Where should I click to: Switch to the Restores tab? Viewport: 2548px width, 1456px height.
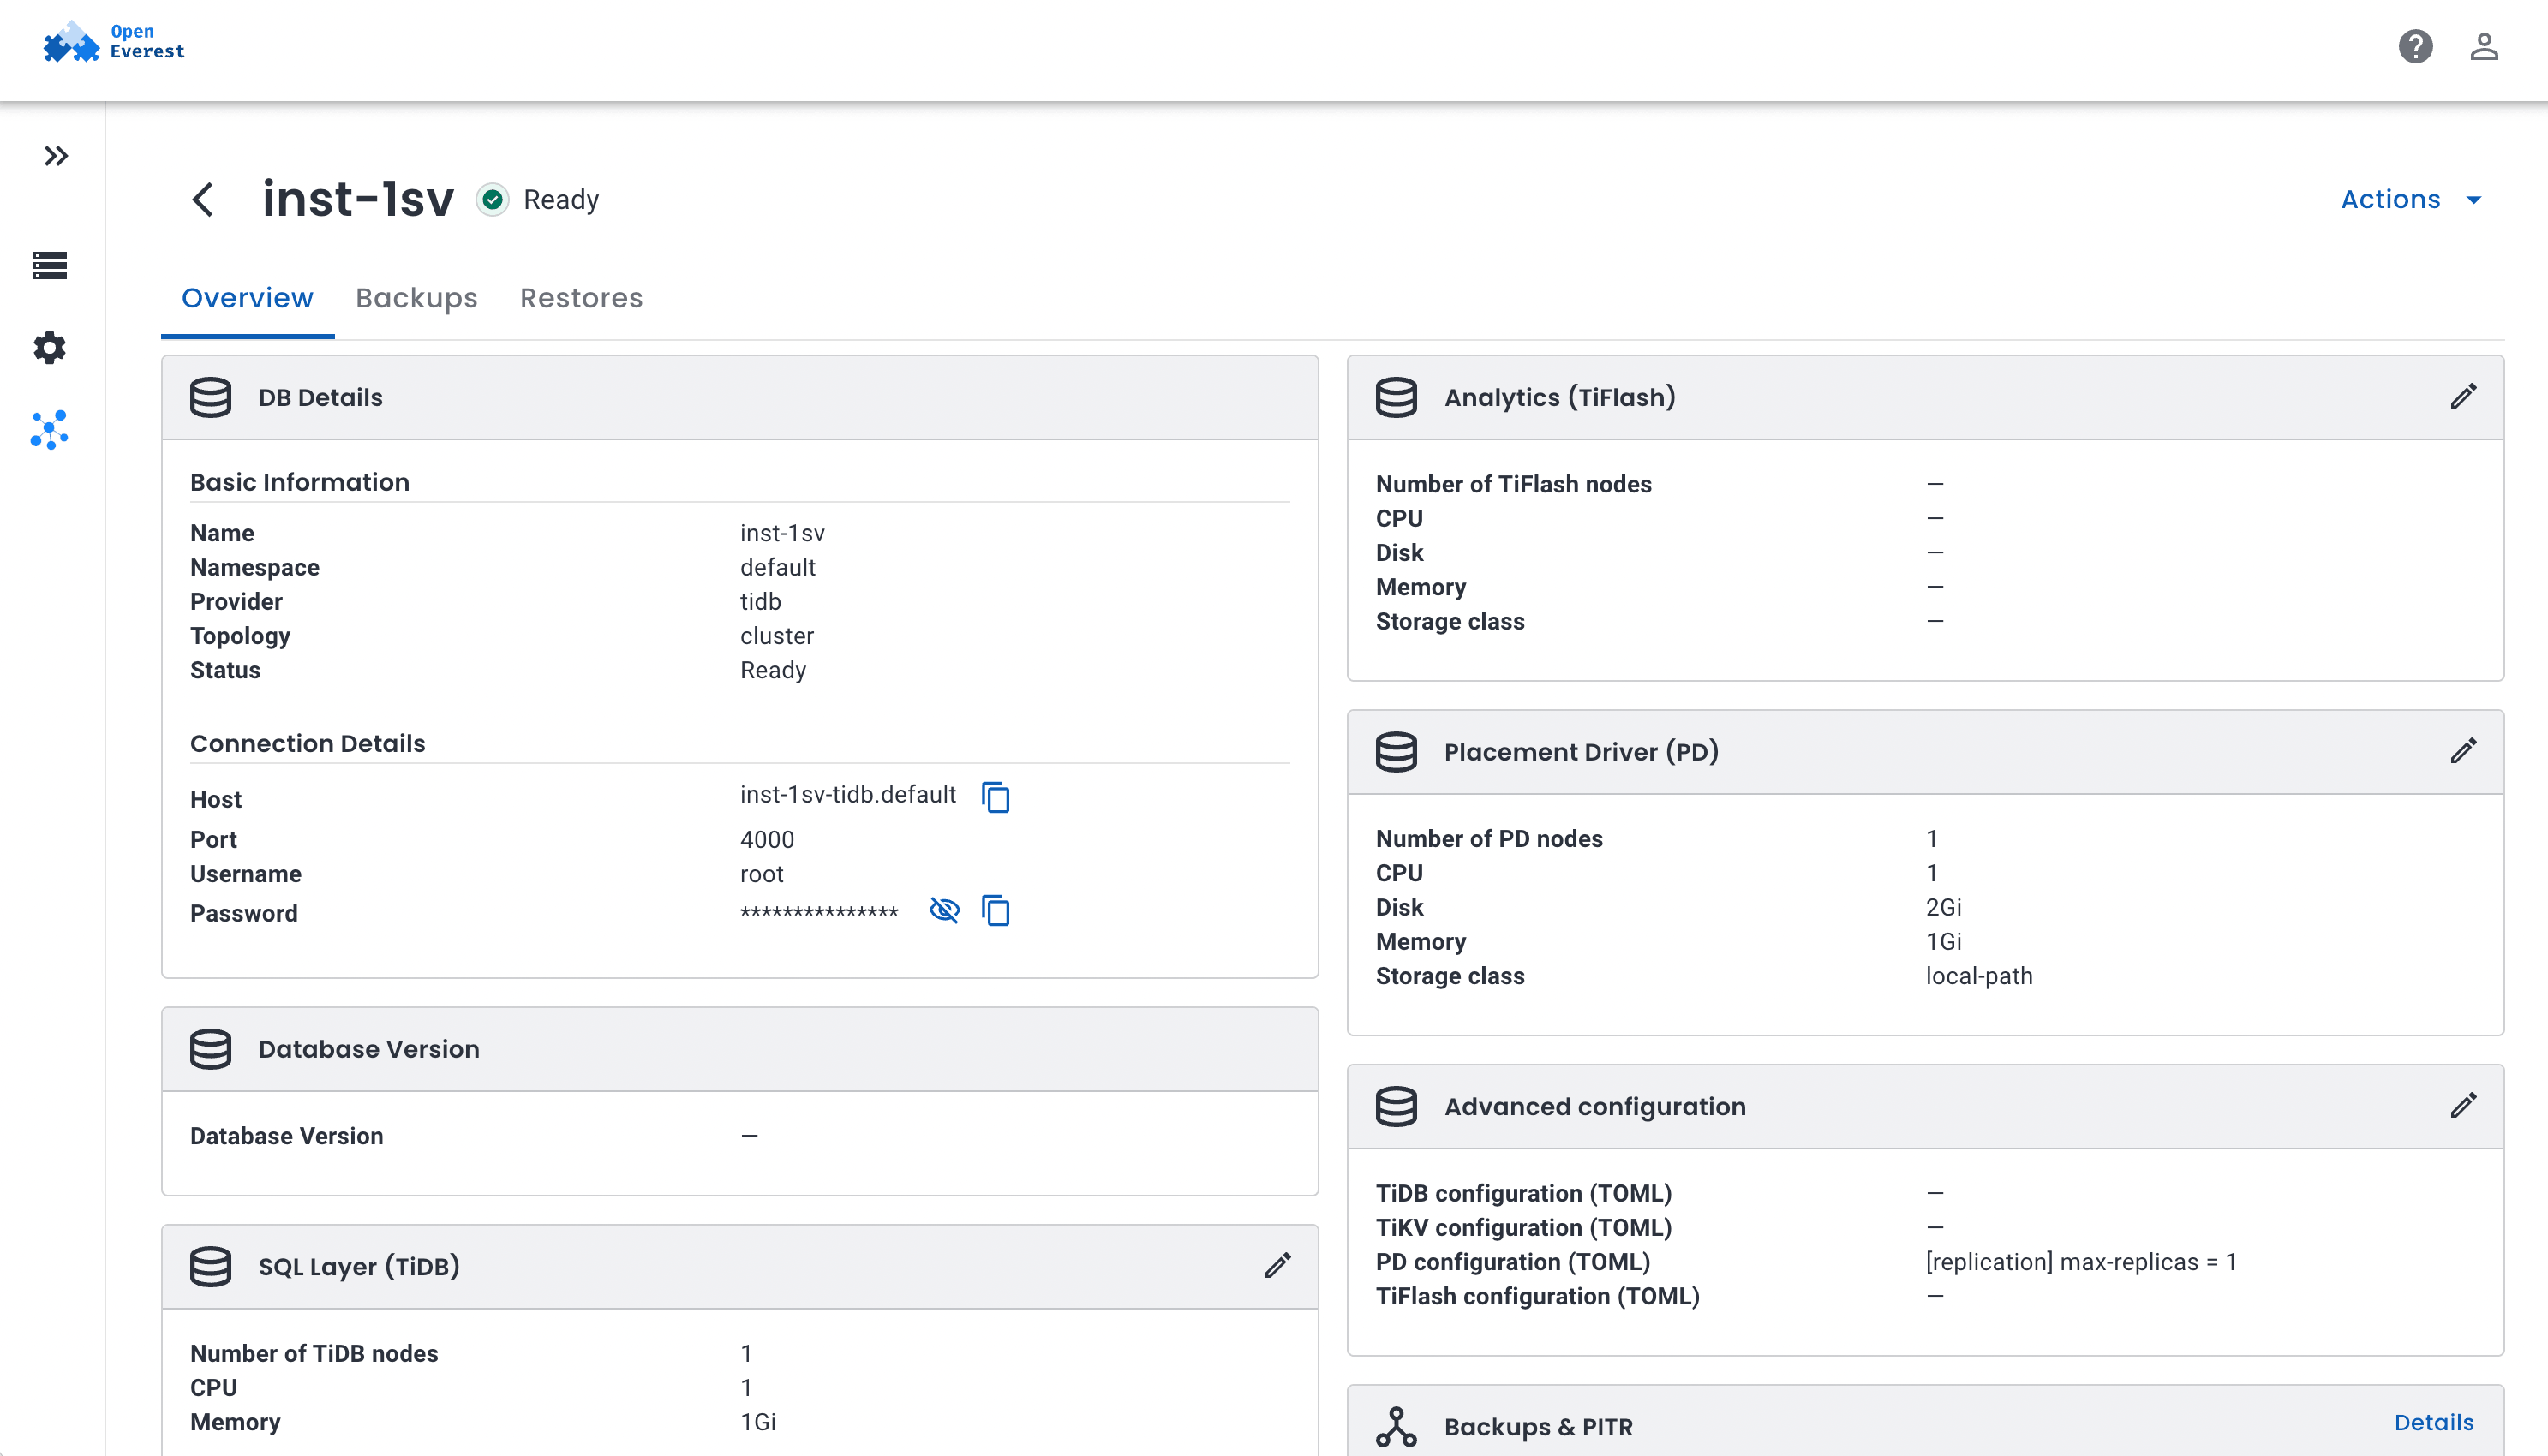pos(581,298)
